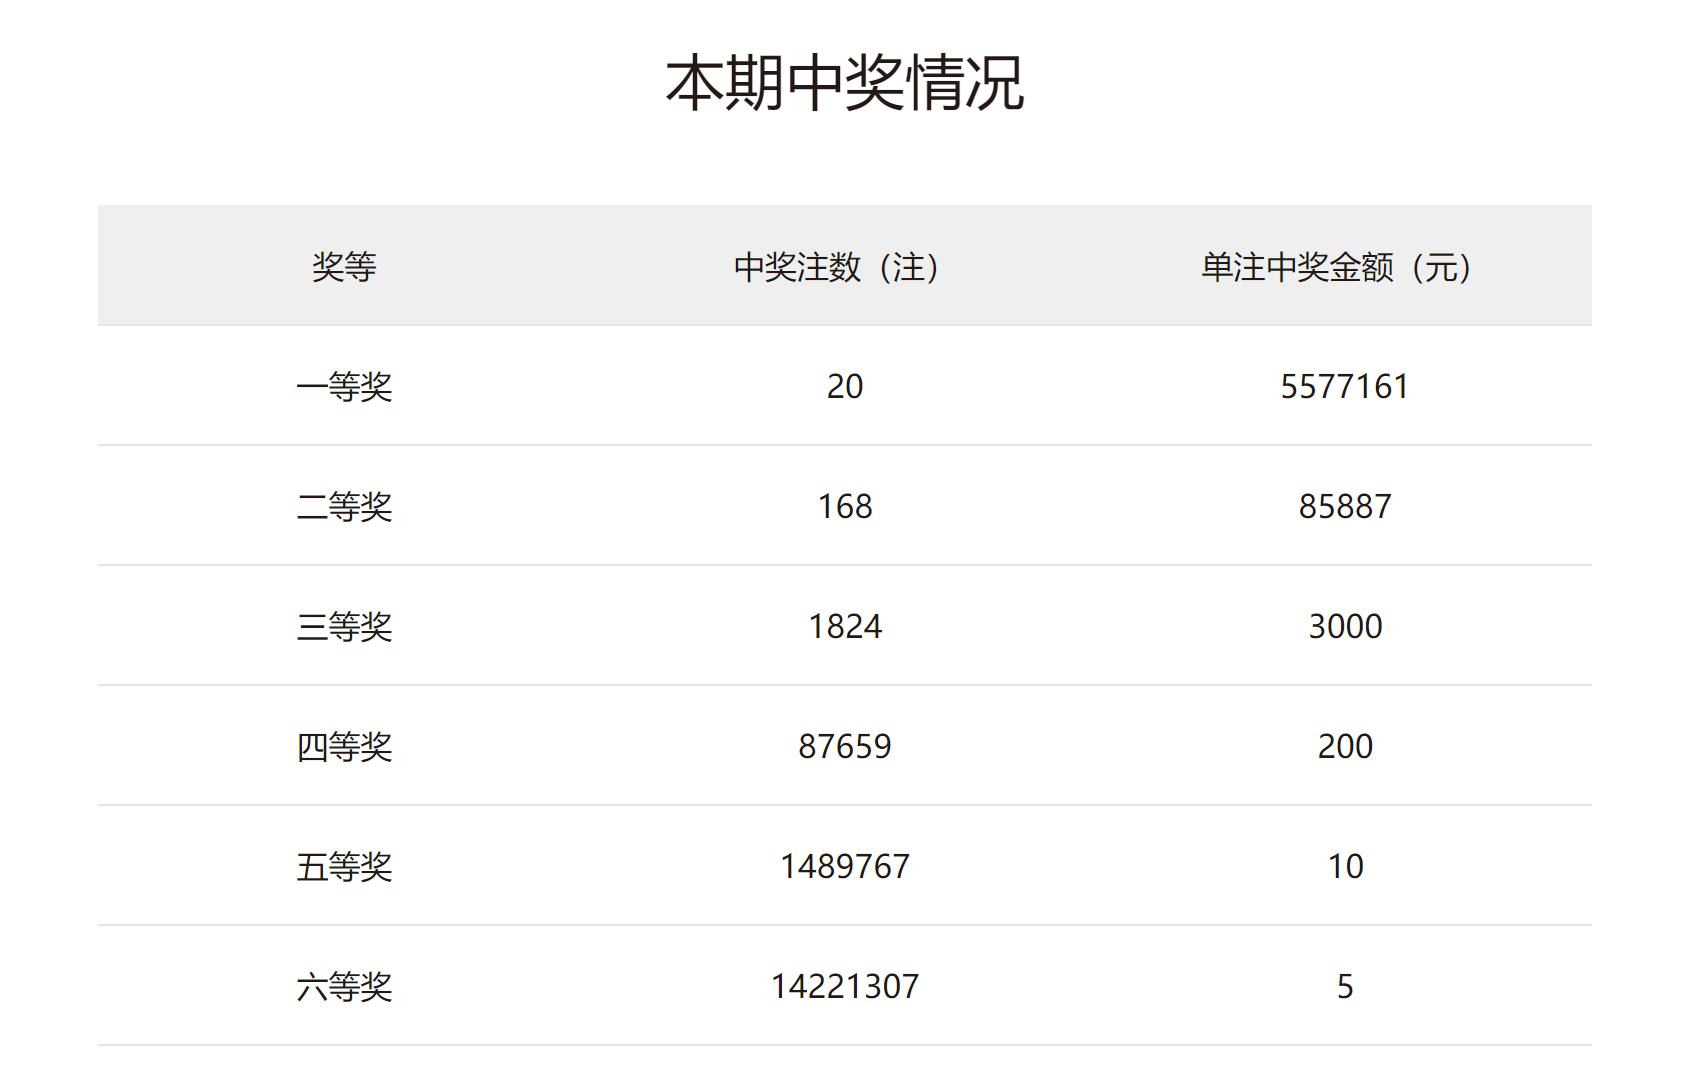Click the 二等奖 row label
Viewport: 1694px width, 1088px height.
click(344, 507)
